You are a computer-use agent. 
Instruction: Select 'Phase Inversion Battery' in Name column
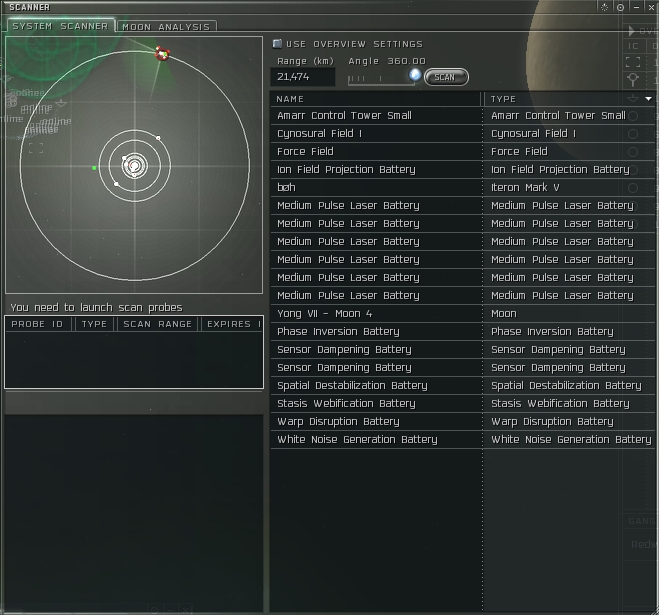[x=338, y=332]
